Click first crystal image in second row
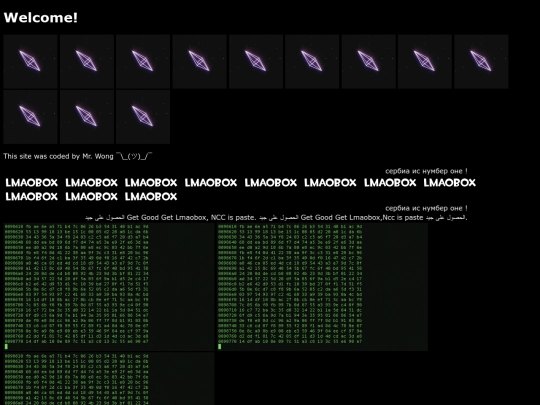 click(30, 117)
